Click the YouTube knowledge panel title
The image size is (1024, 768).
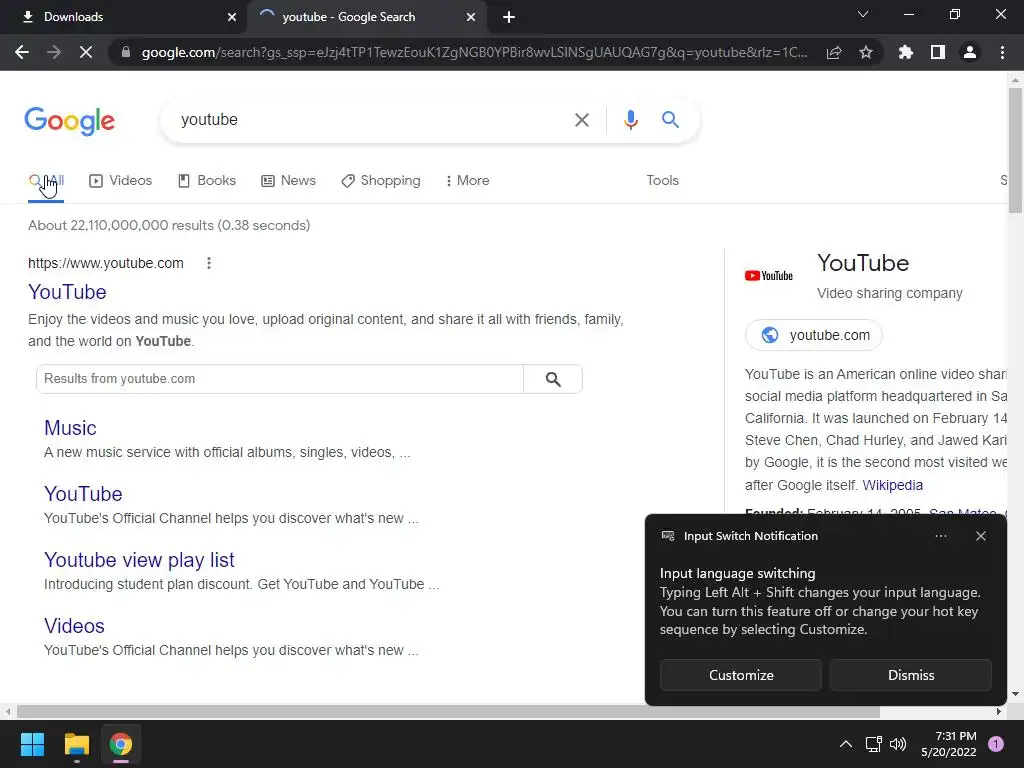click(x=863, y=263)
